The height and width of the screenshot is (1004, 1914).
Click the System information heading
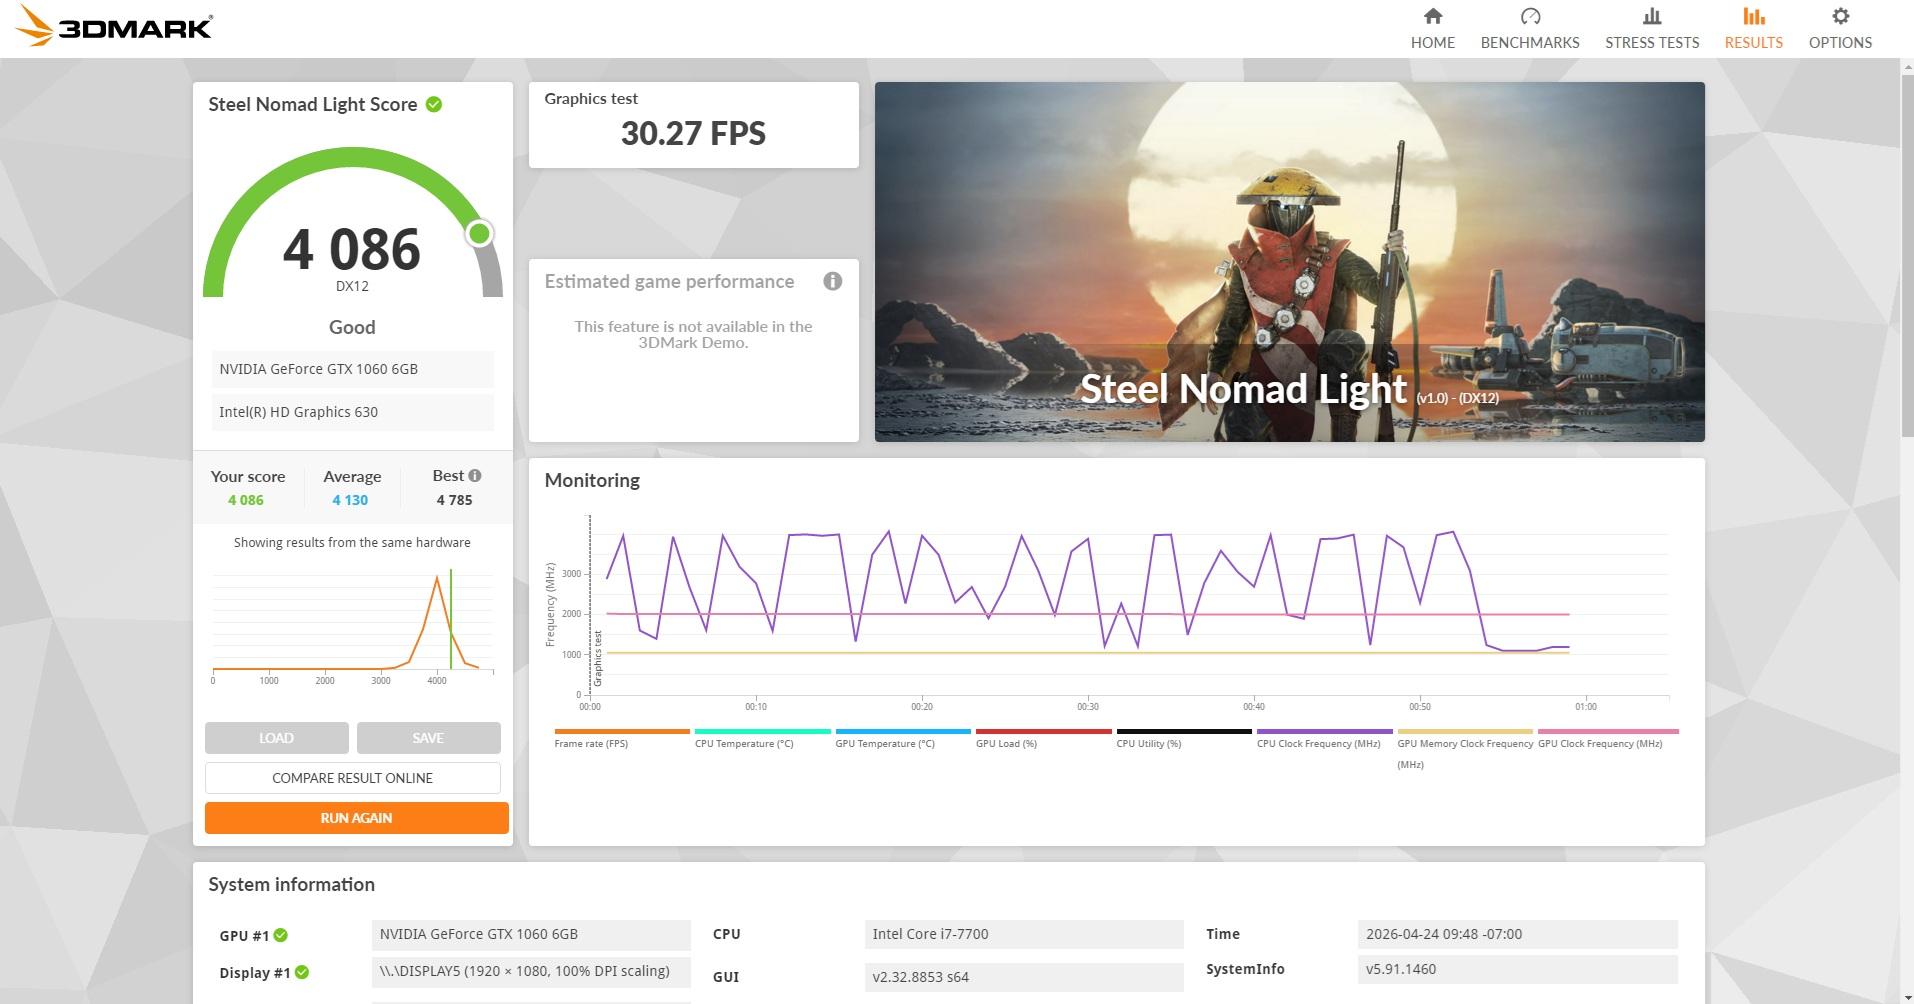point(291,884)
